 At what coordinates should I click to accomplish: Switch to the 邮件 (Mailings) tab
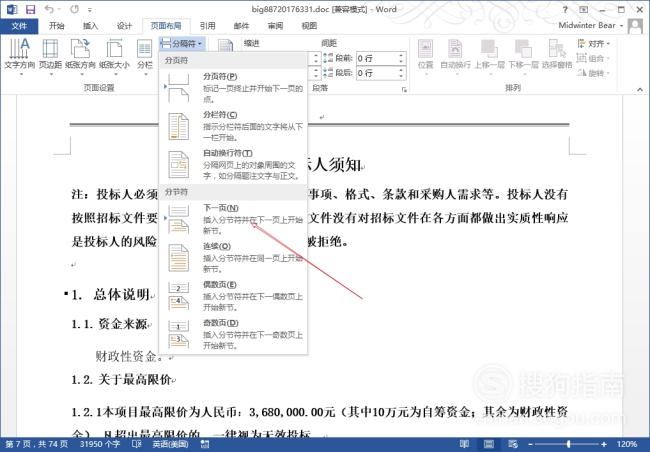pos(241,26)
